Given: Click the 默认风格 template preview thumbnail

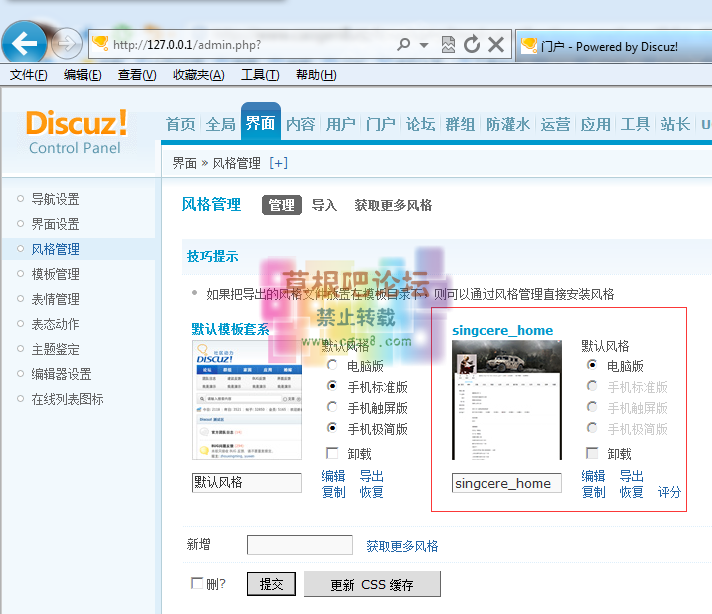Looking at the screenshot, I should (x=247, y=400).
